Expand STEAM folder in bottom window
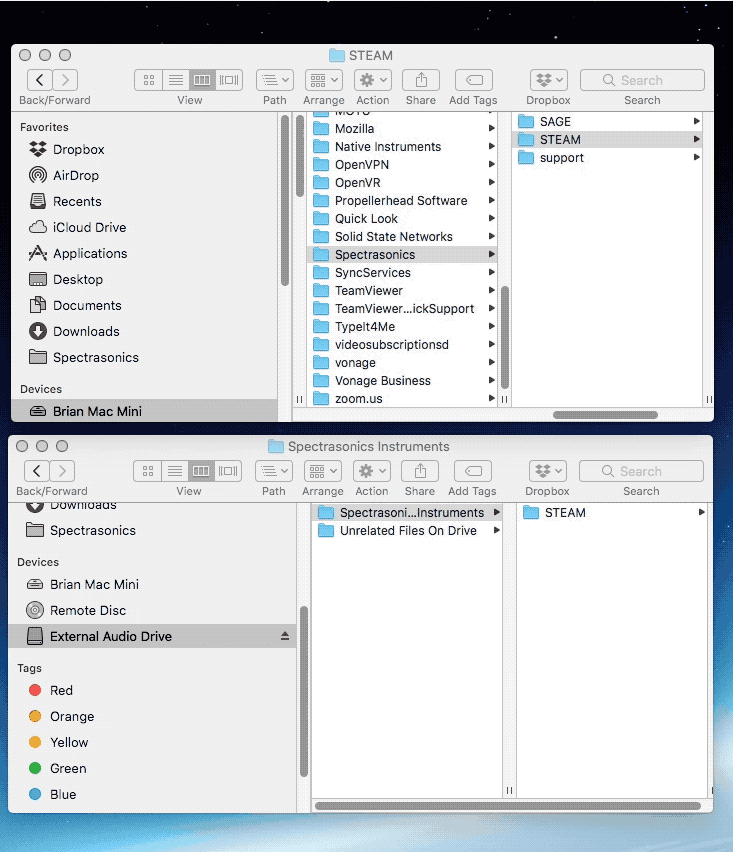Viewport: 733px width, 852px height. (701, 512)
